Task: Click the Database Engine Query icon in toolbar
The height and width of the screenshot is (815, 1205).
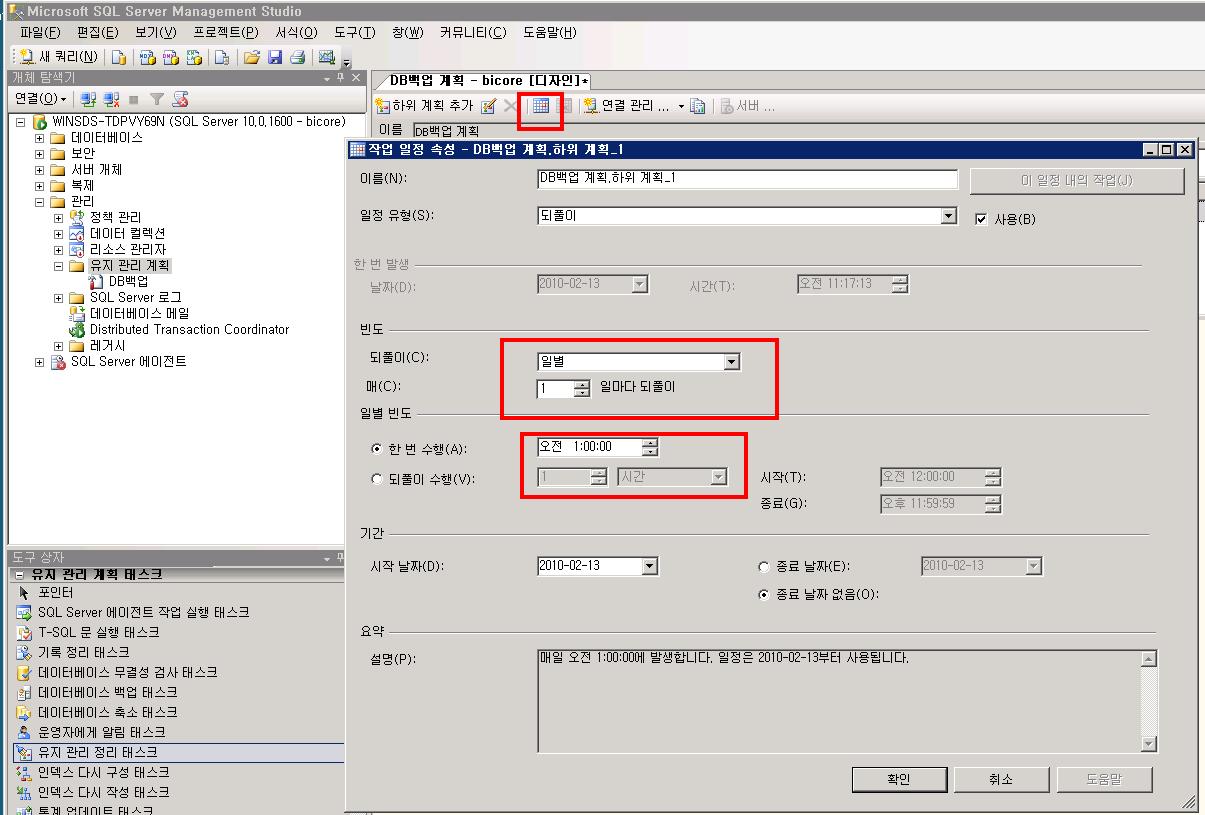Action: click(119, 57)
